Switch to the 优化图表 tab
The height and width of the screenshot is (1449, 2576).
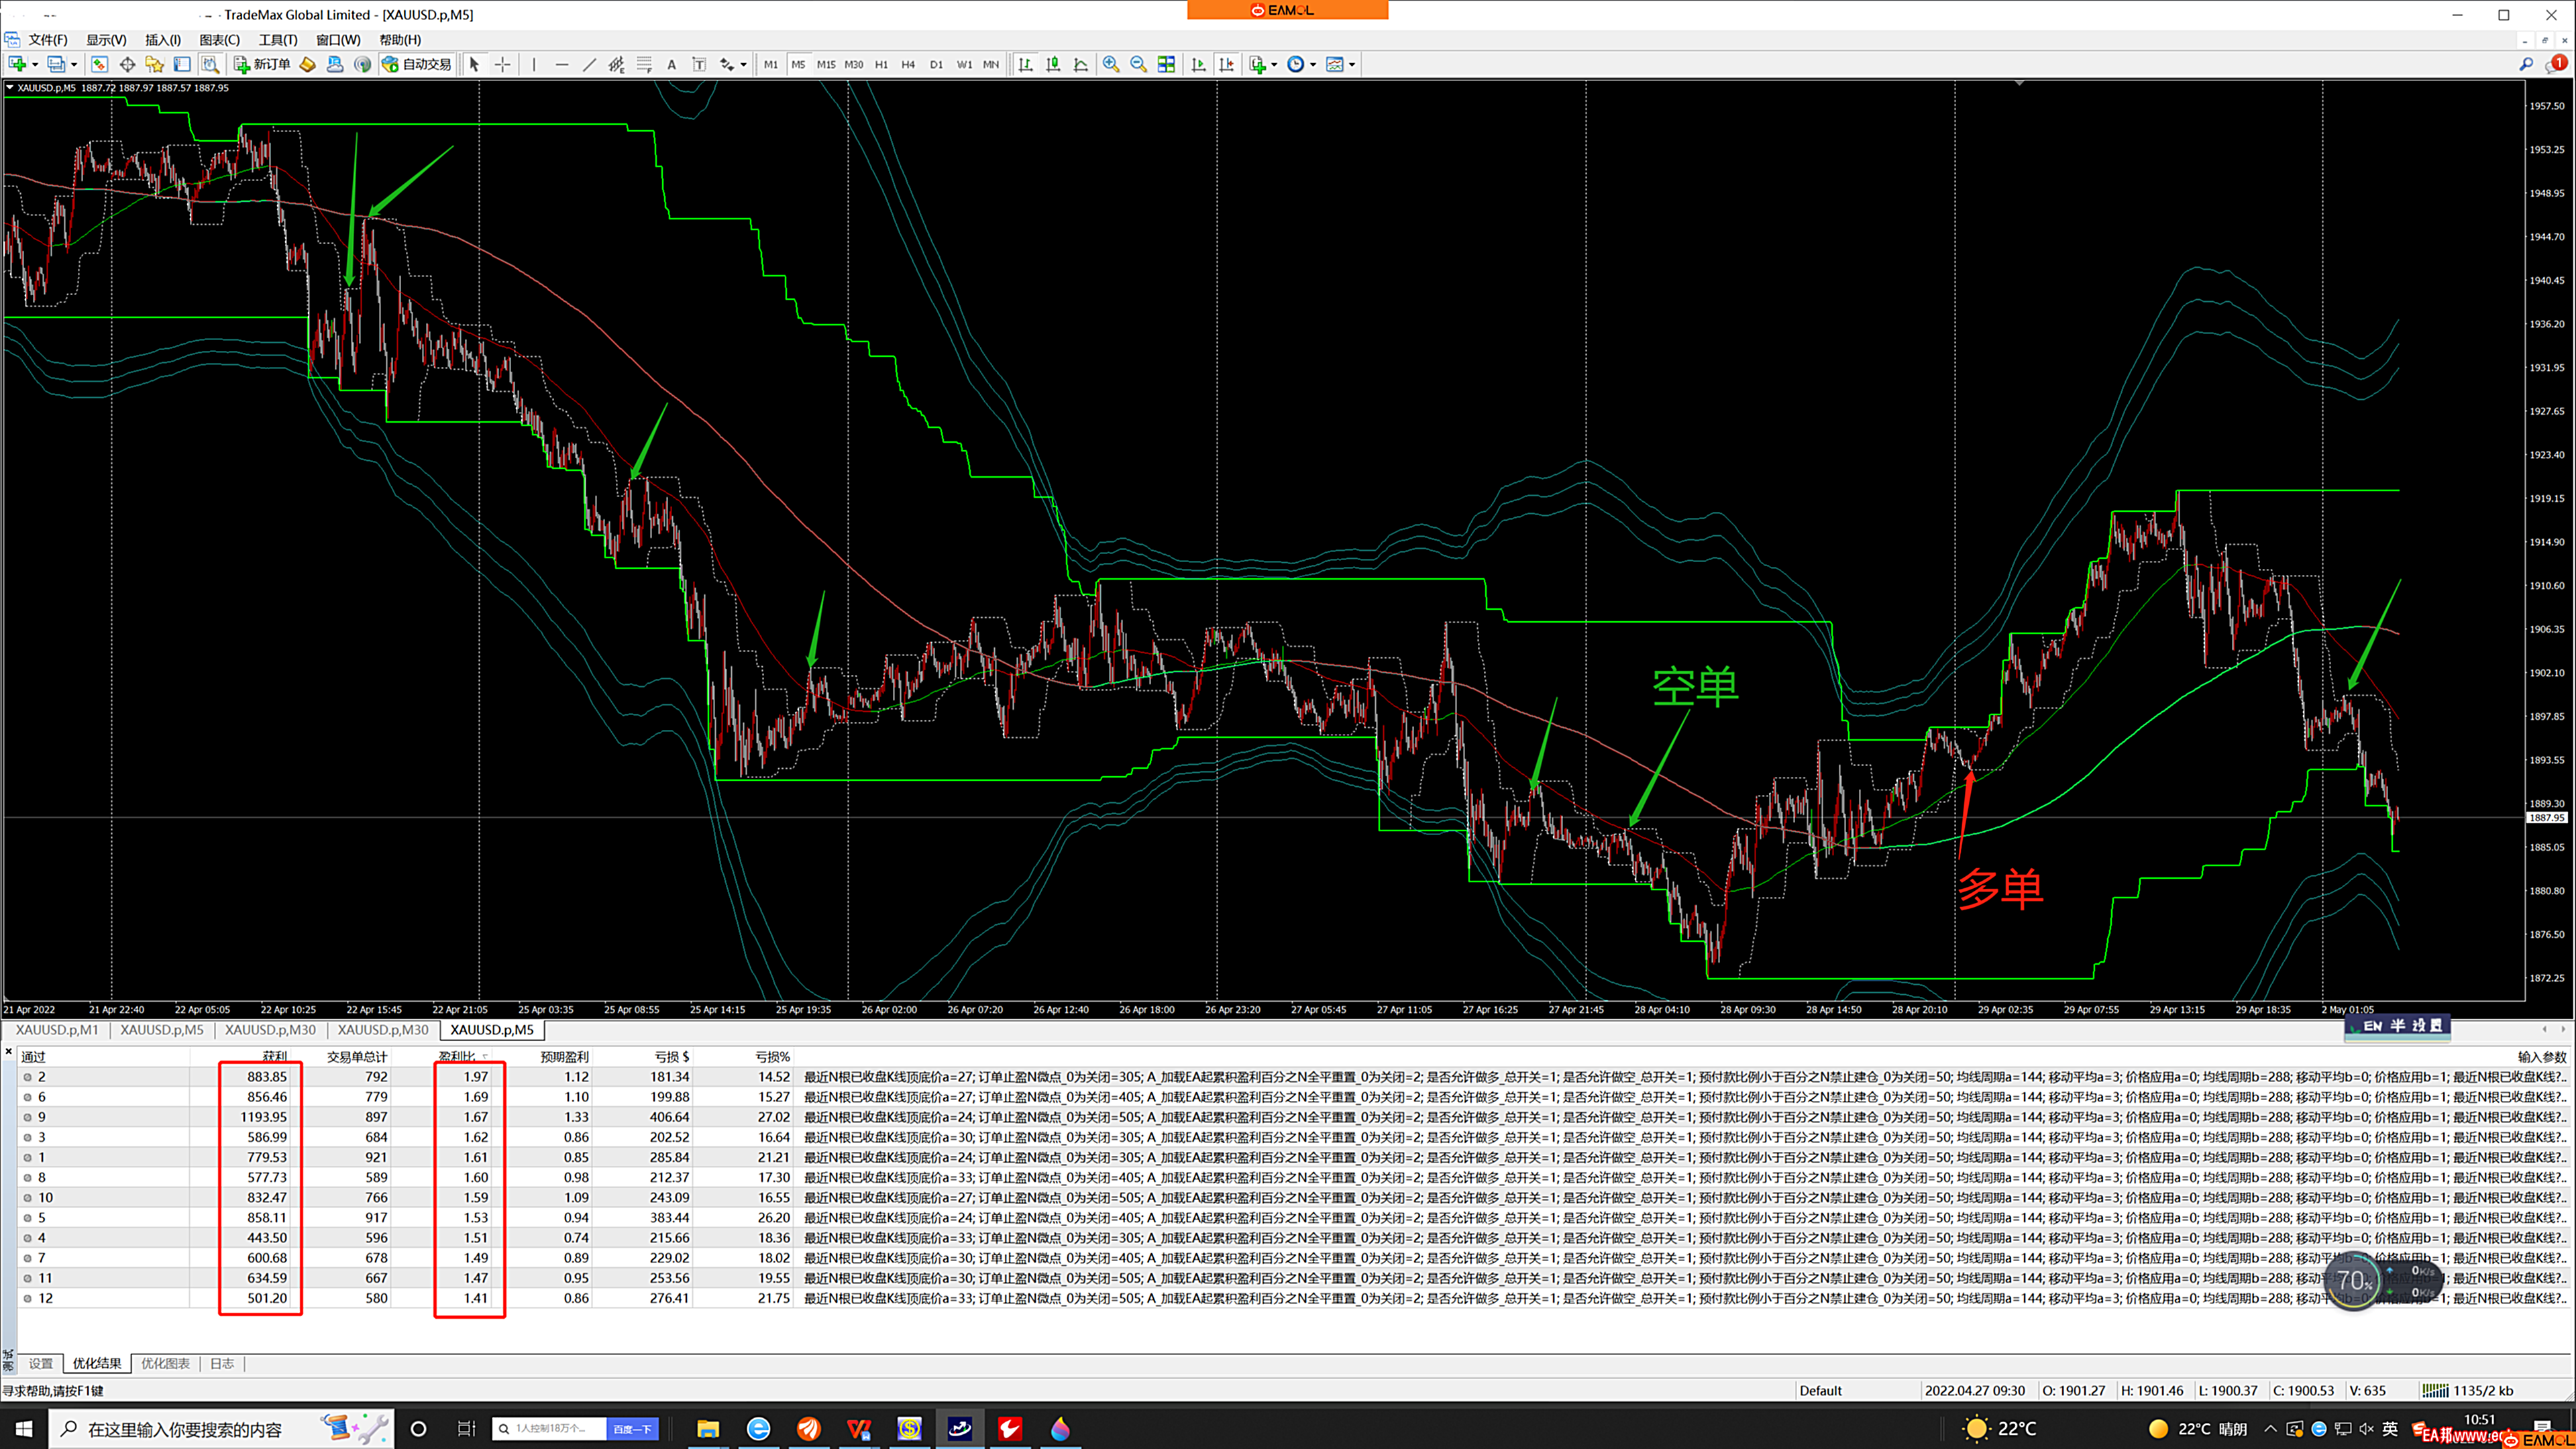click(x=165, y=1363)
